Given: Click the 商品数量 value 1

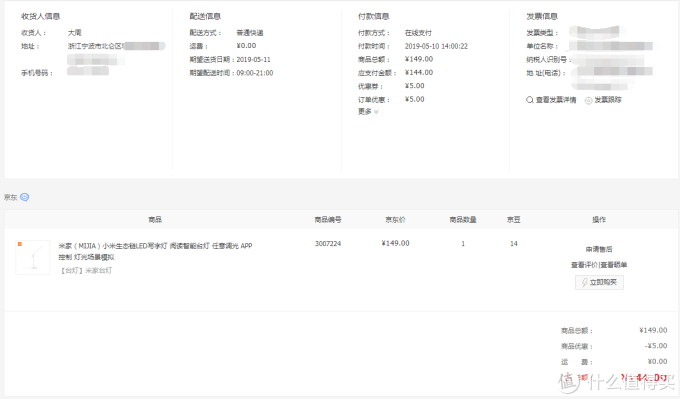Looking at the screenshot, I should pyautogui.click(x=463, y=244).
